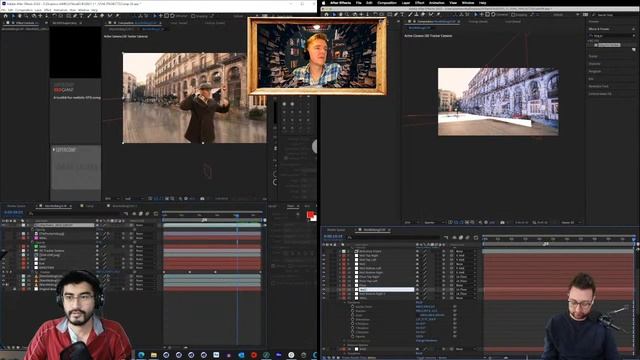Open the Effect menu in right window

click(419, 3)
